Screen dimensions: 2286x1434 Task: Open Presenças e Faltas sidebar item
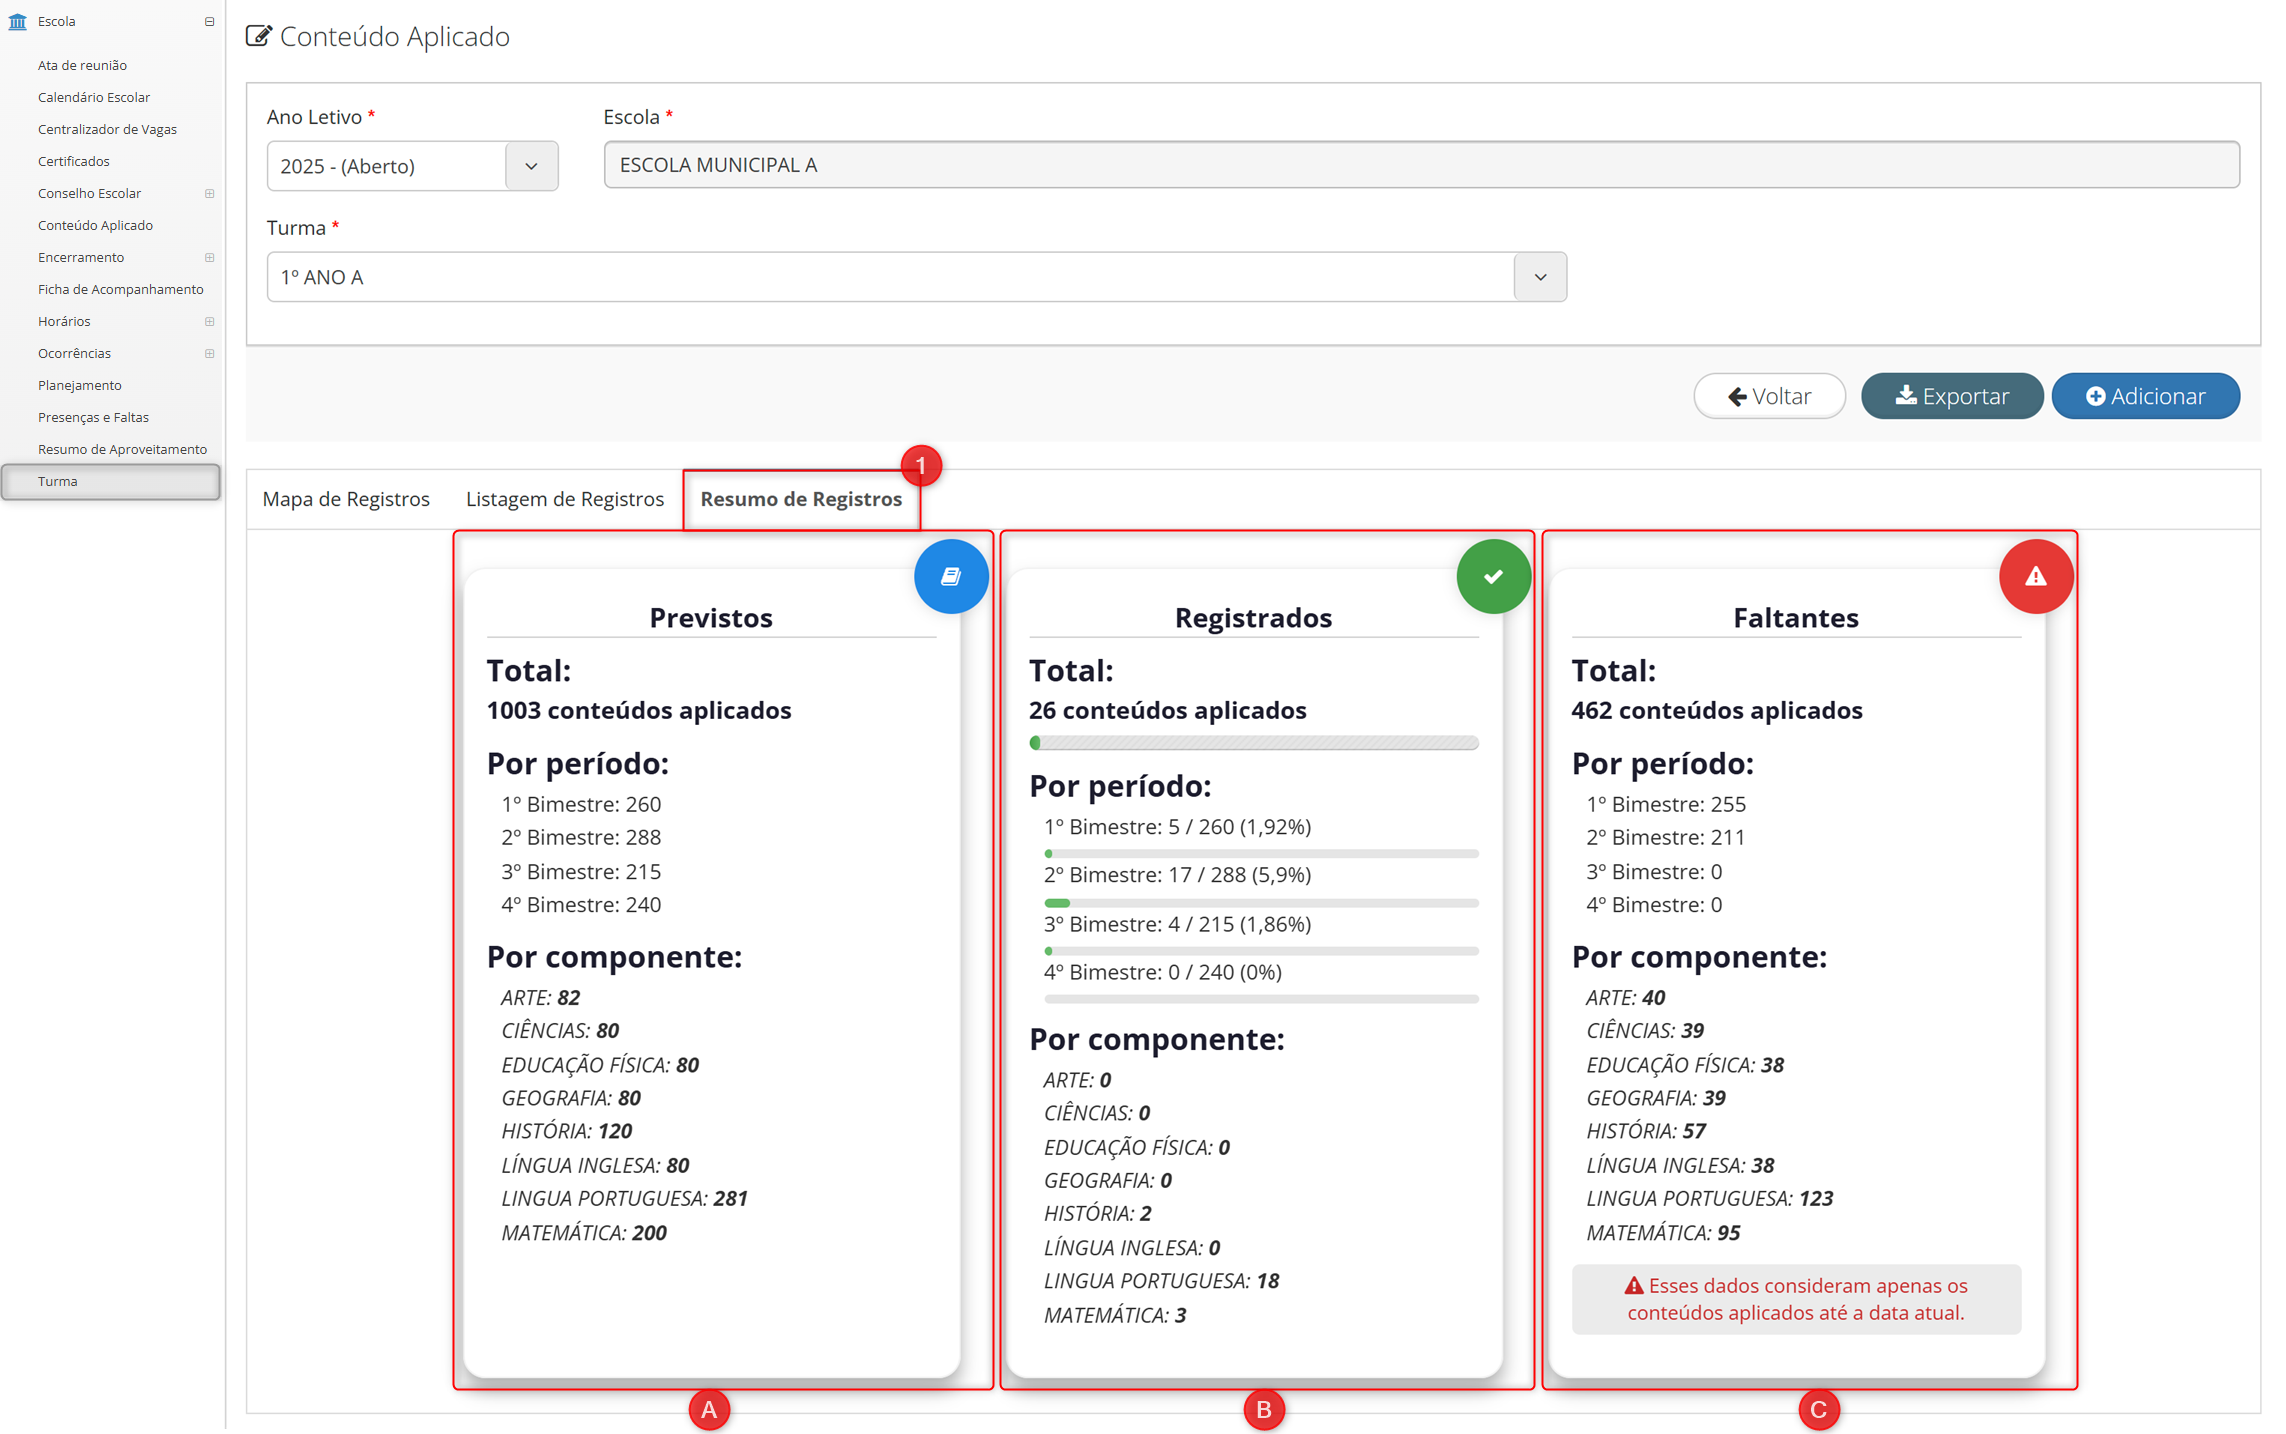(93, 417)
